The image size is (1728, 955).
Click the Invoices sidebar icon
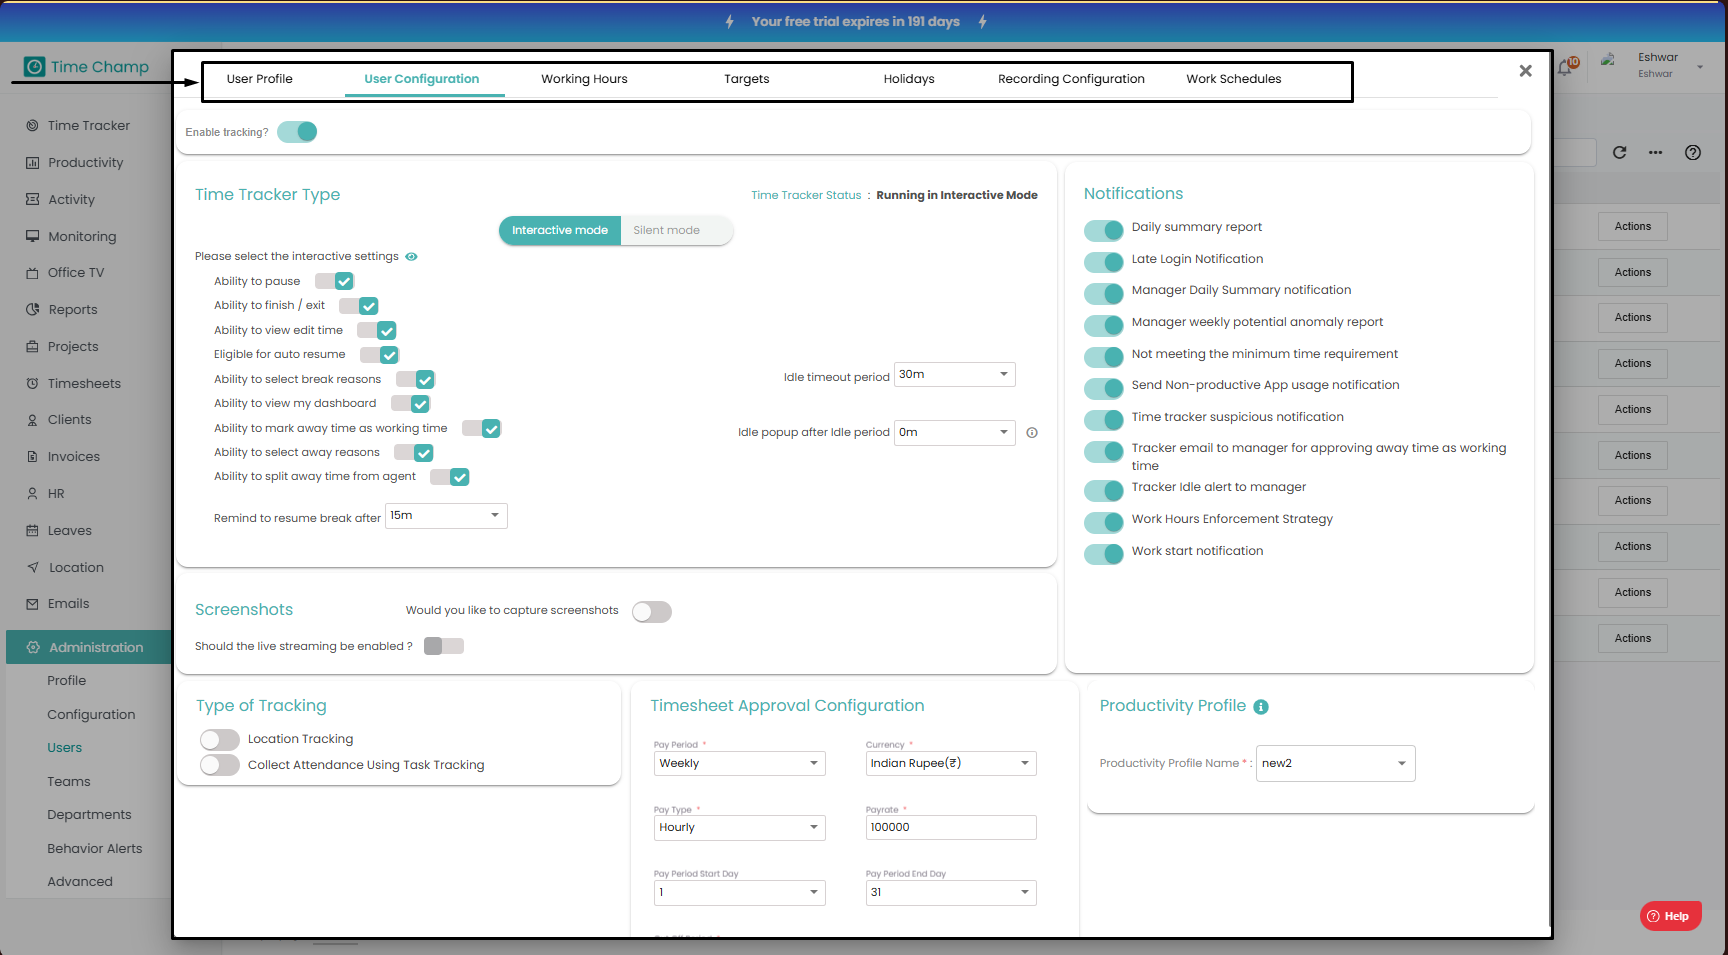pyautogui.click(x=32, y=456)
